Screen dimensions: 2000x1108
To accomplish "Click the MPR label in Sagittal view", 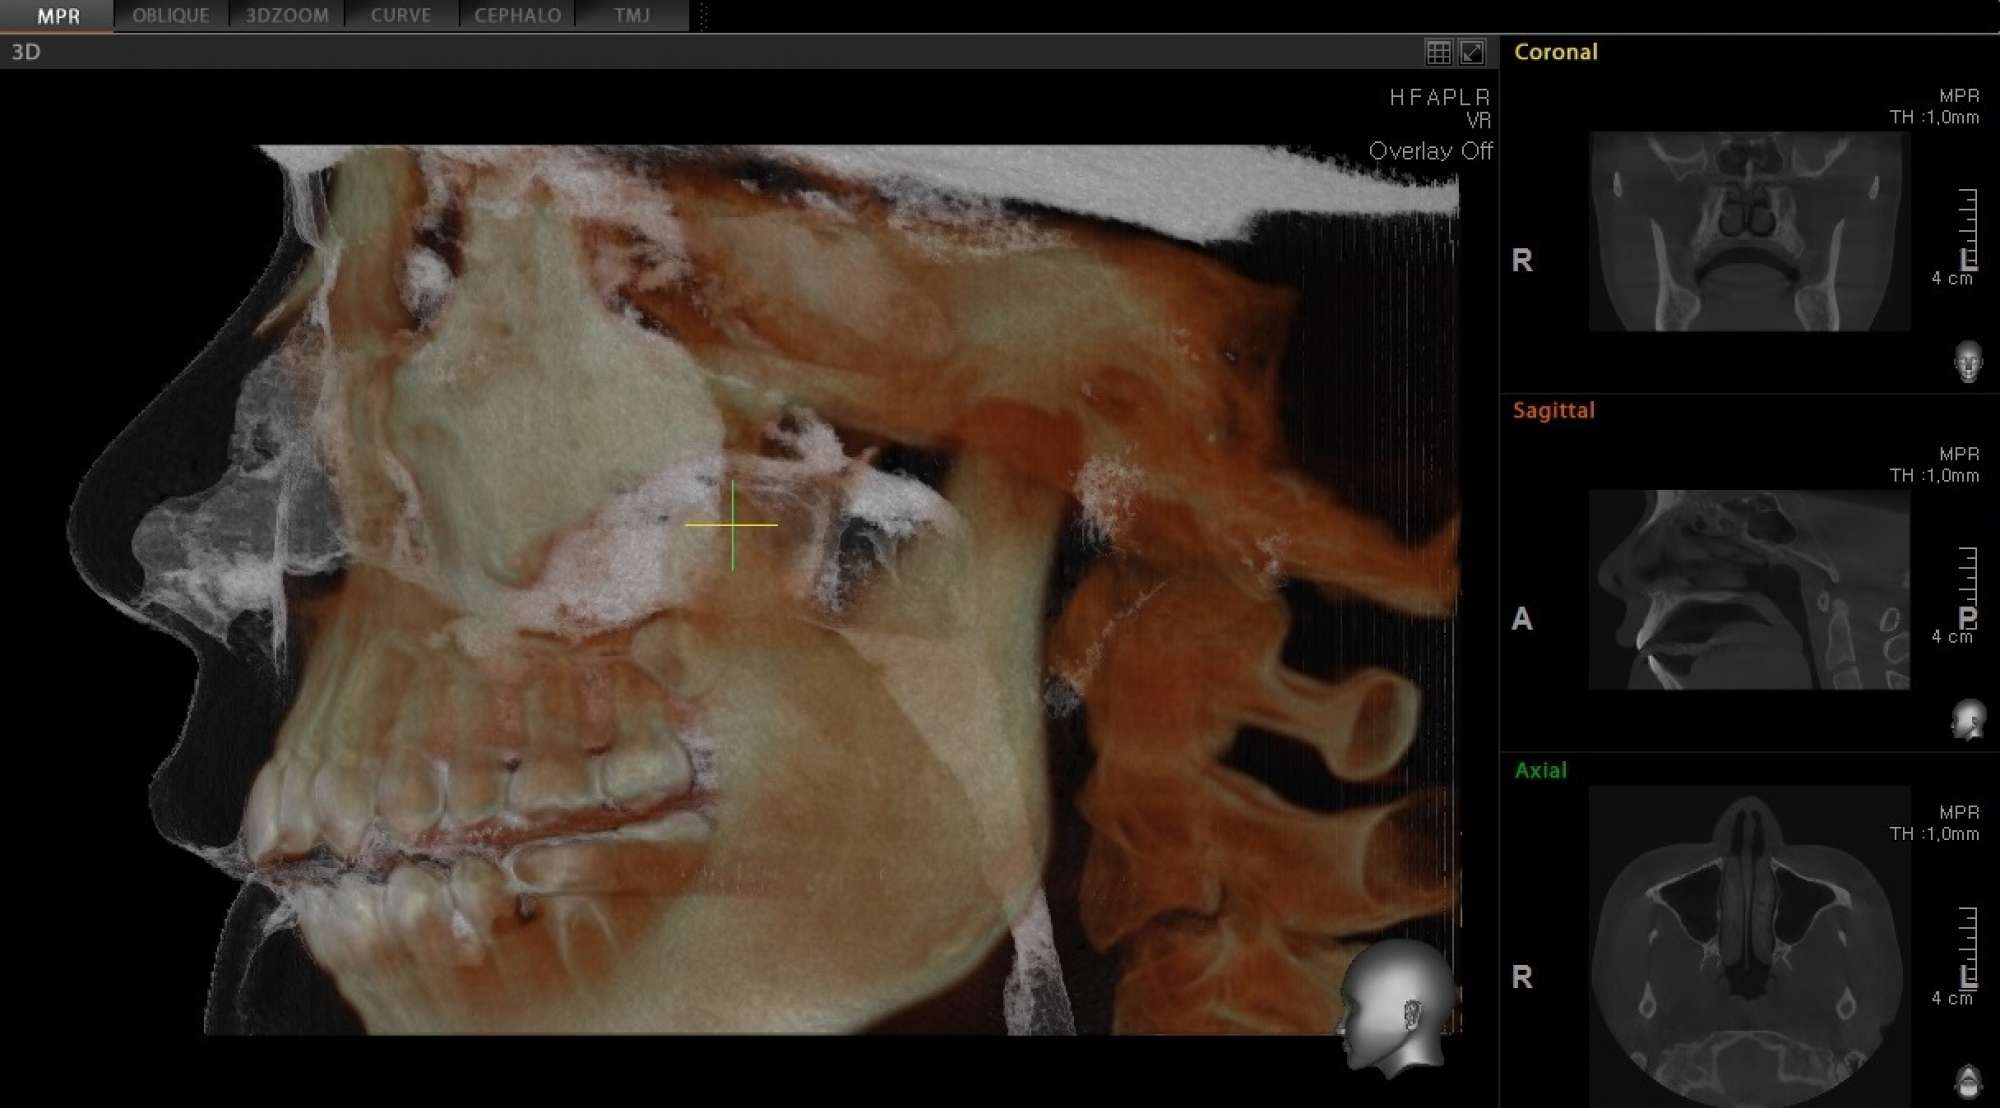I will (1959, 454).
